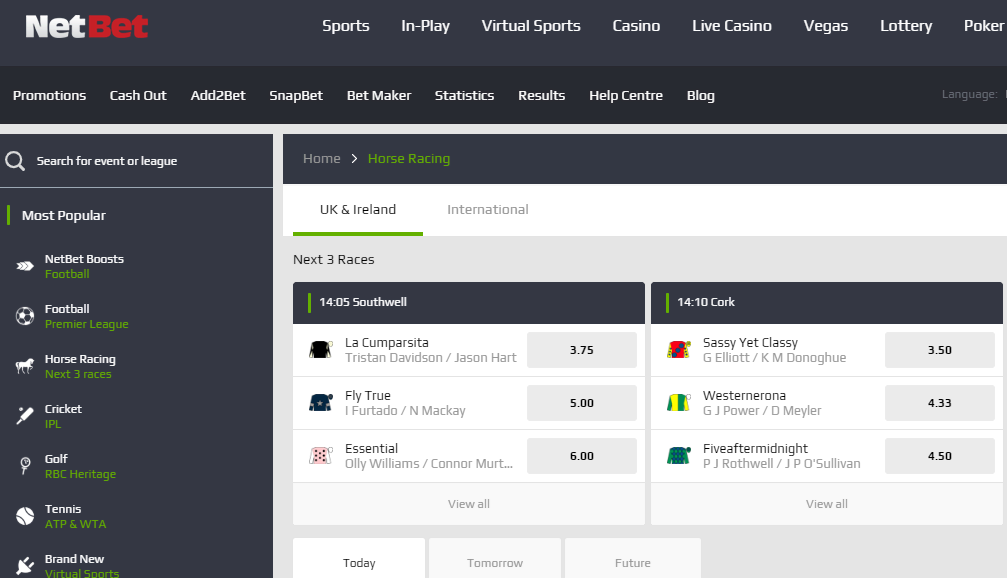Go to Home in the breadcrumb
Image resolution: width=1007 pixels, height=578 pixels.
click(322, 159)
